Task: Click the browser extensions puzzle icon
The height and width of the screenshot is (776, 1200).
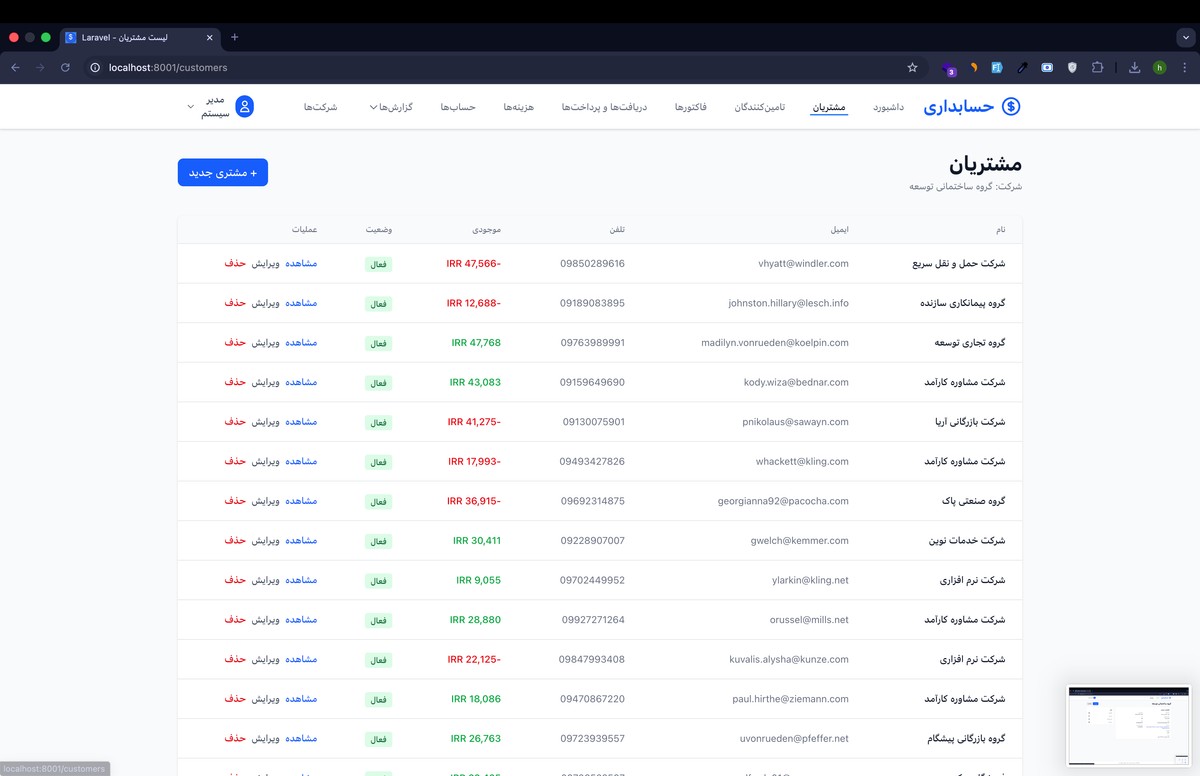Action: [x=1098, y=67]
